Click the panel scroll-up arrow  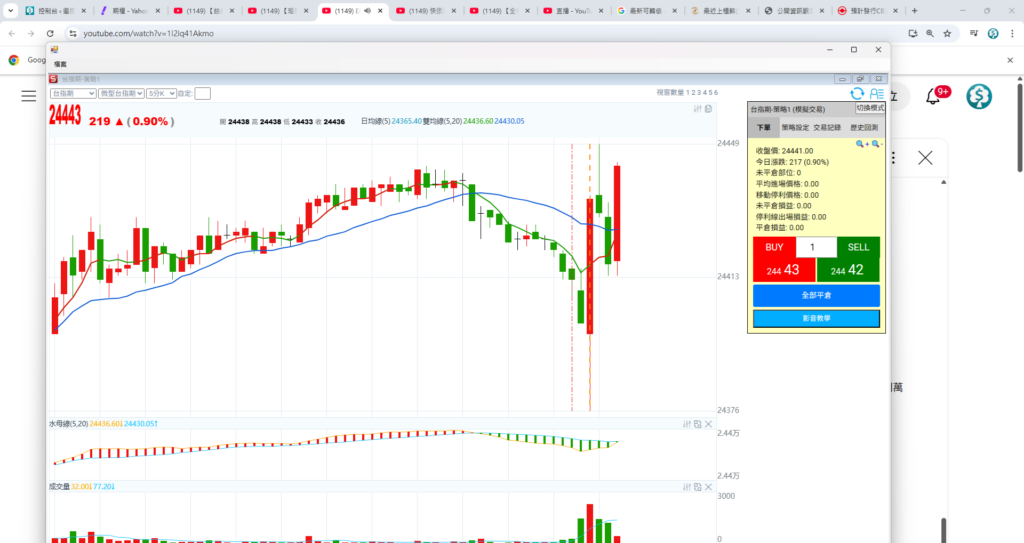pyautogui.click(x=943, y=182)
